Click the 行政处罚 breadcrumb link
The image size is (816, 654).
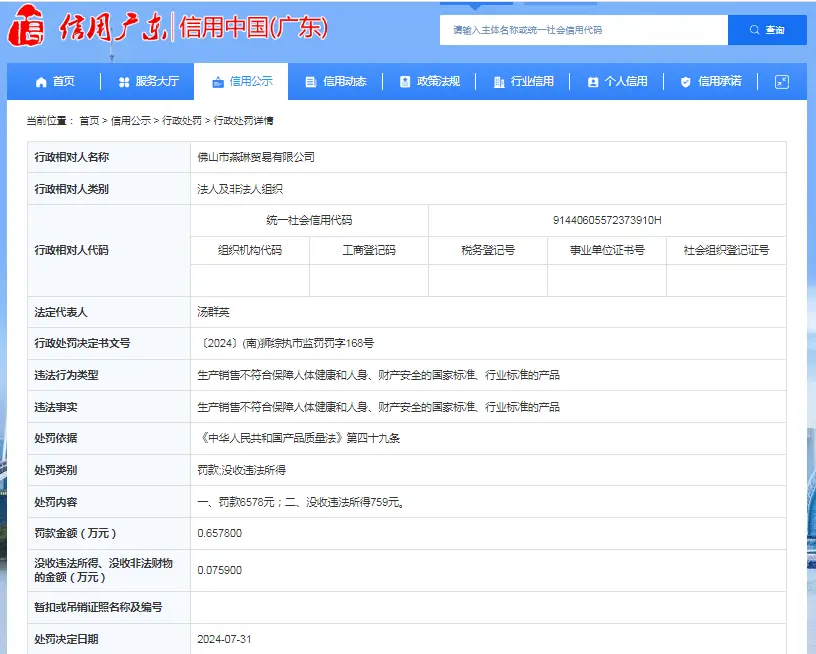[x=182, y=121]
